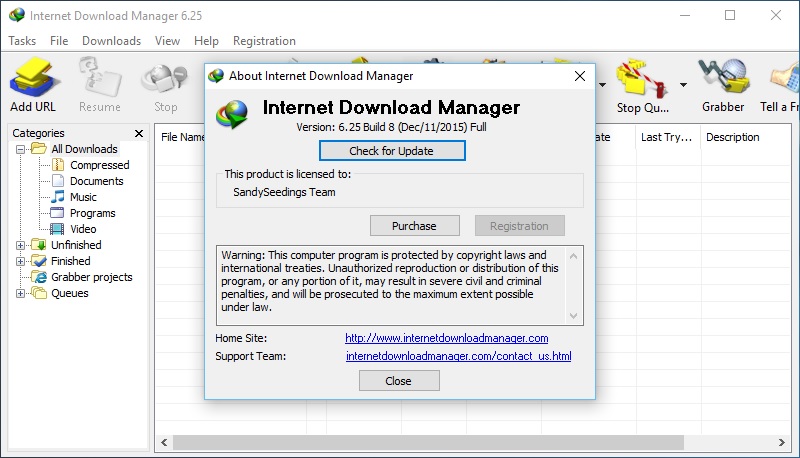
Task: Click the Queues folder icon
Action: pos(39,293)
